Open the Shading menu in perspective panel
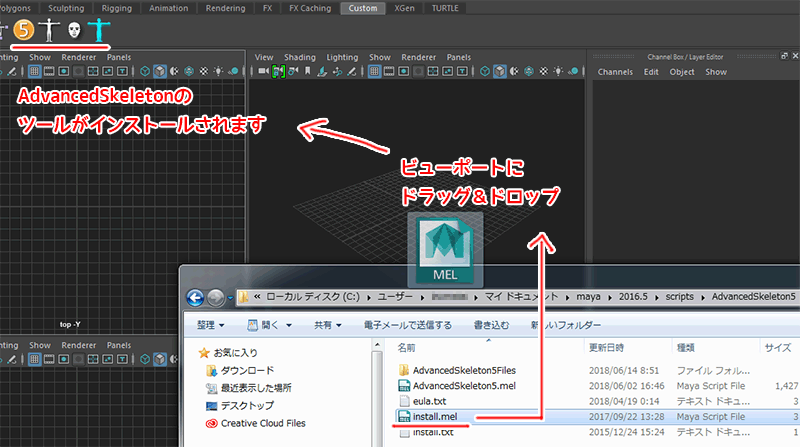This screenshot has height=447, width=800. [x=299, y=57]
